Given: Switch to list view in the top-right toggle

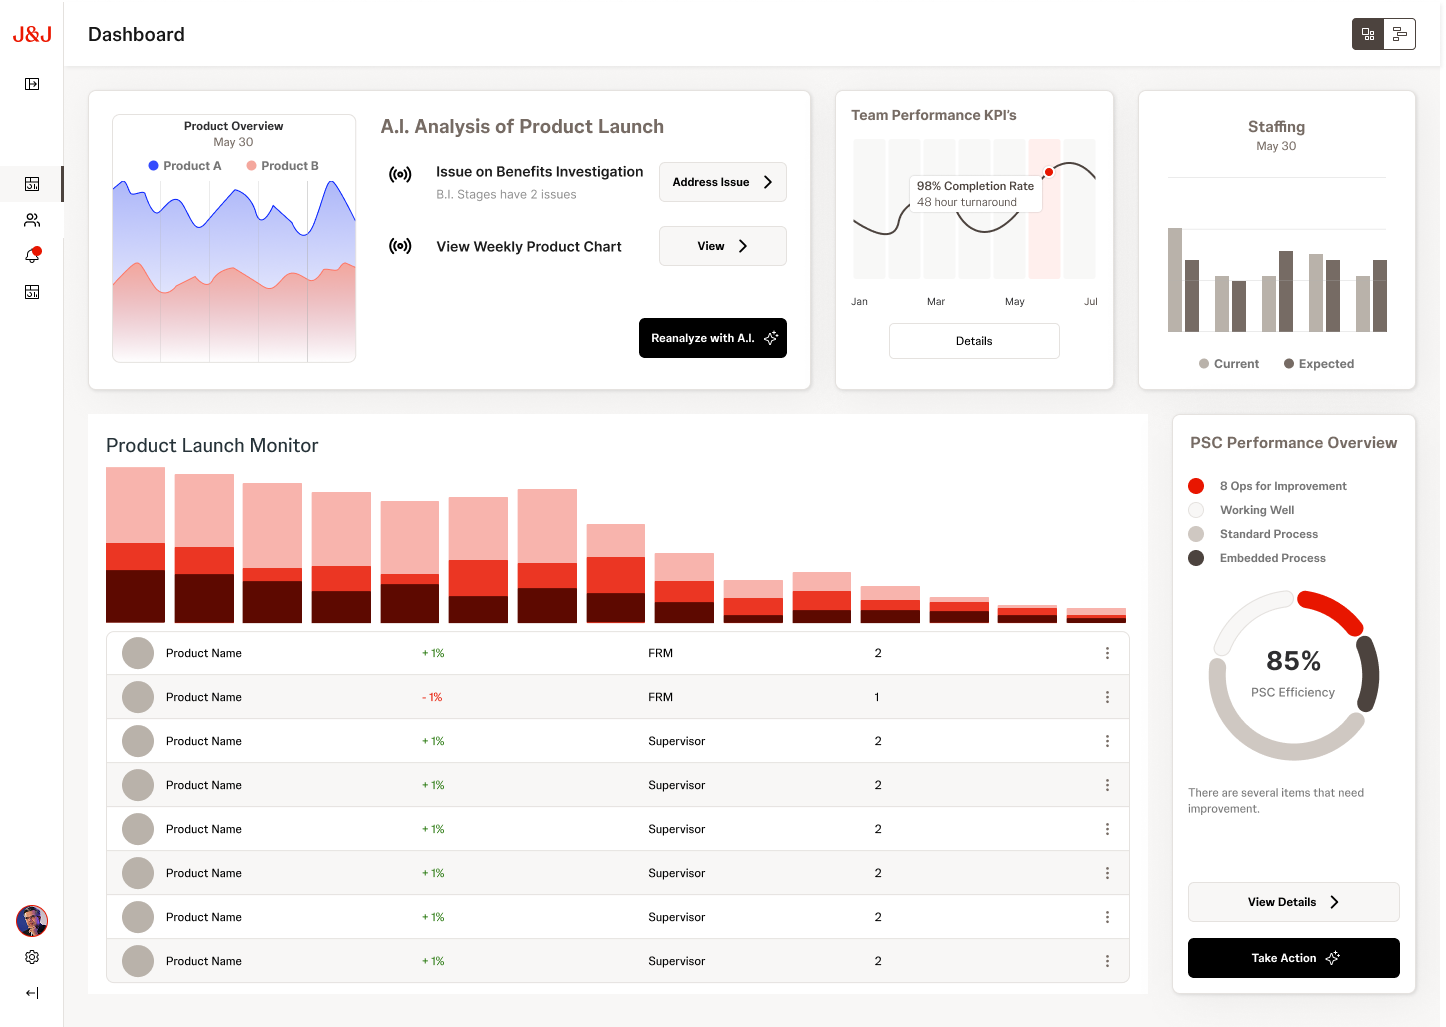Looking at the screenshot, I should 1400,33.
